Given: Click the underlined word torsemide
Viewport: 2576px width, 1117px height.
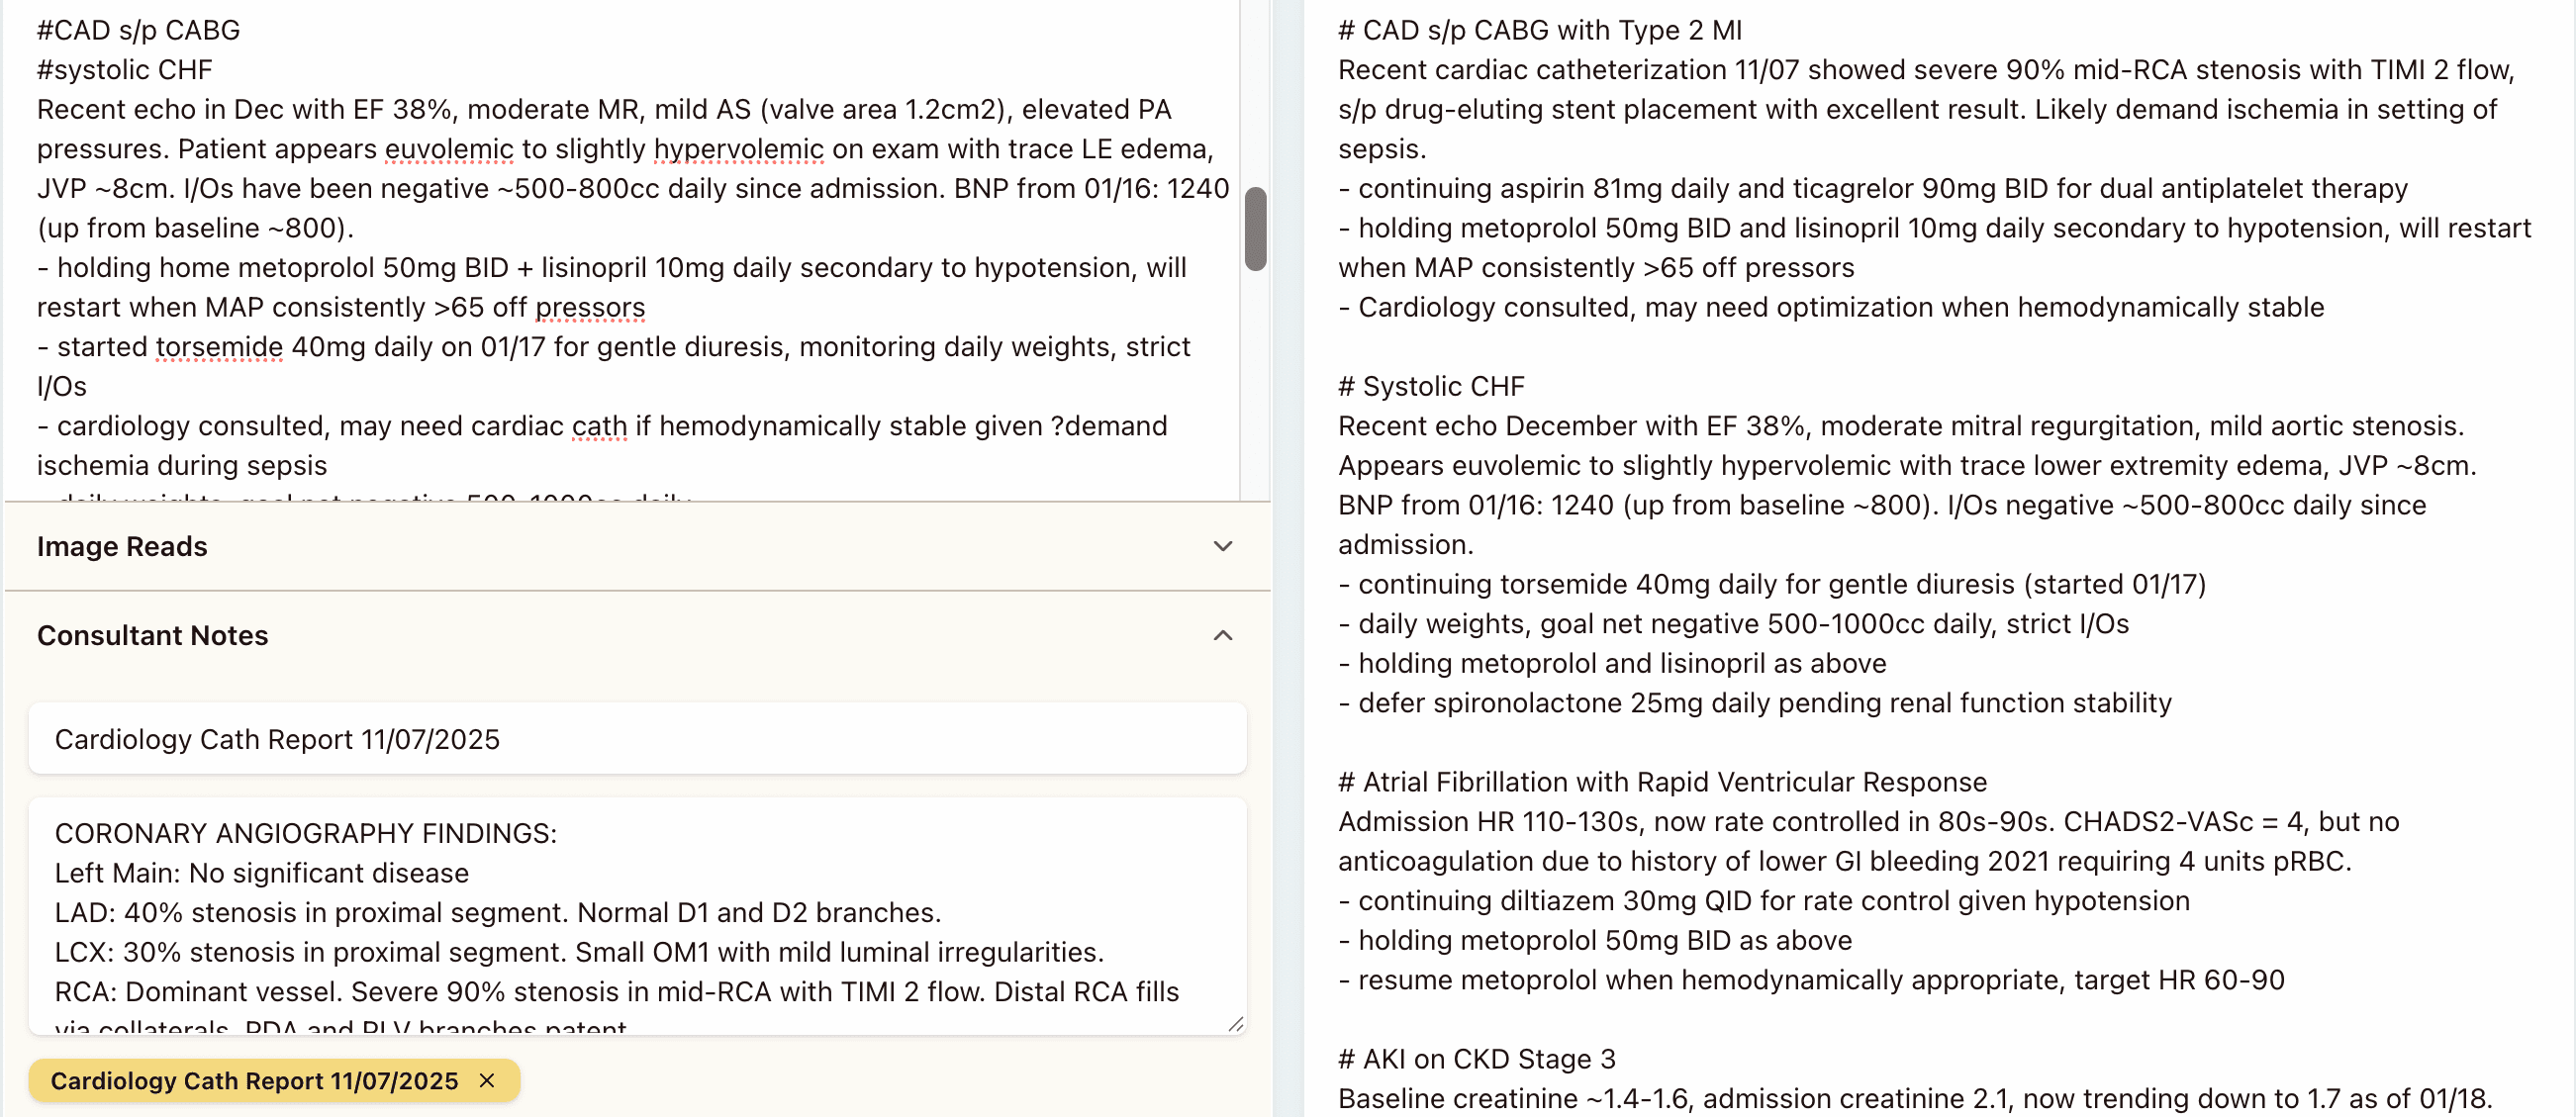Looking at the screenshot, I should pos(217,347).
